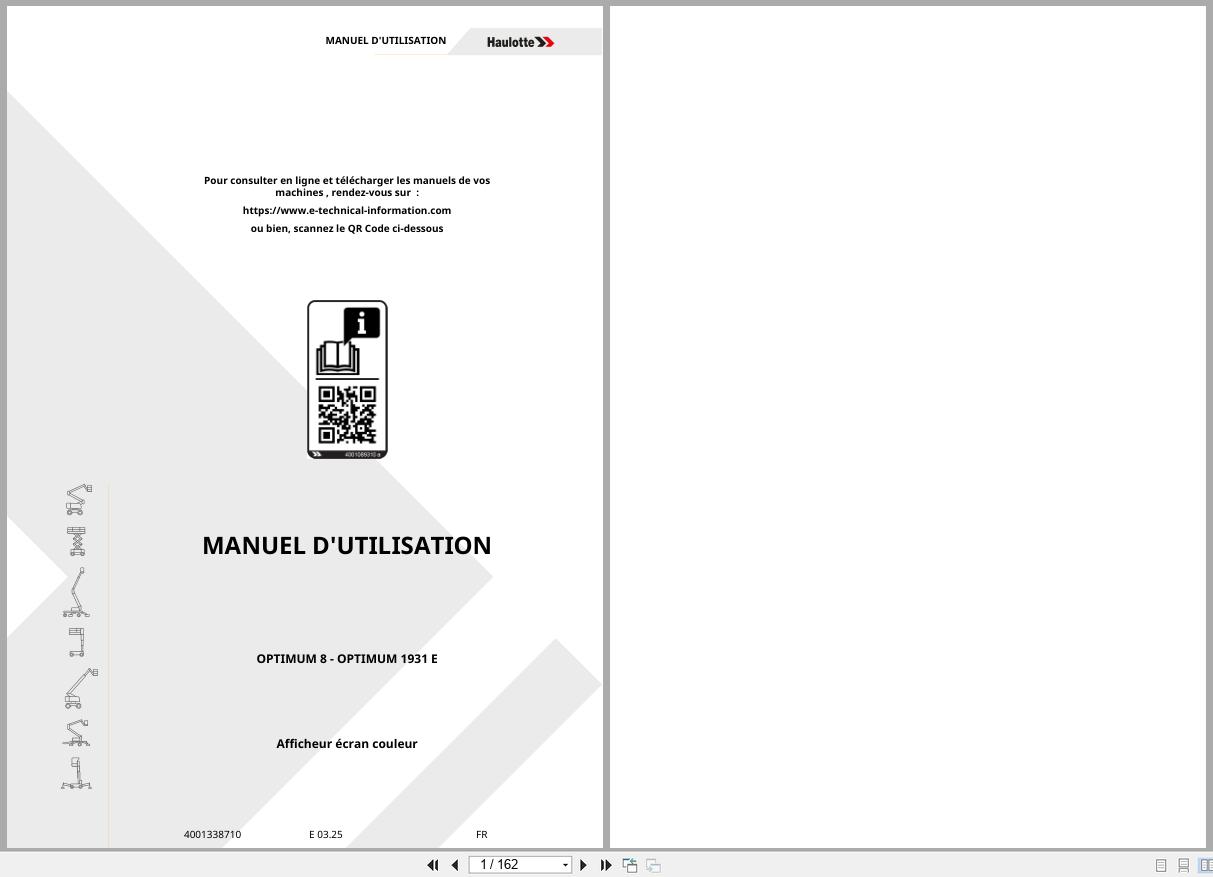Go to the first page

pos(433,865)
